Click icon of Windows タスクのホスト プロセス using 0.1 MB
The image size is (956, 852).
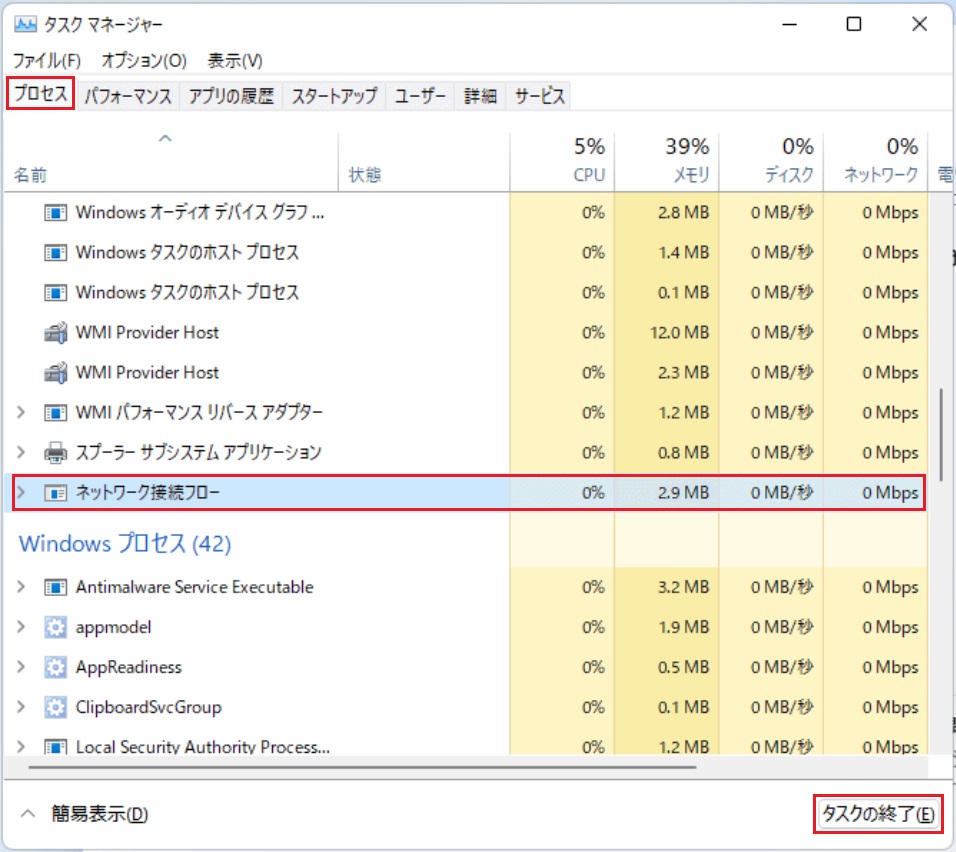pyautogui.click(x=55, y=293)
